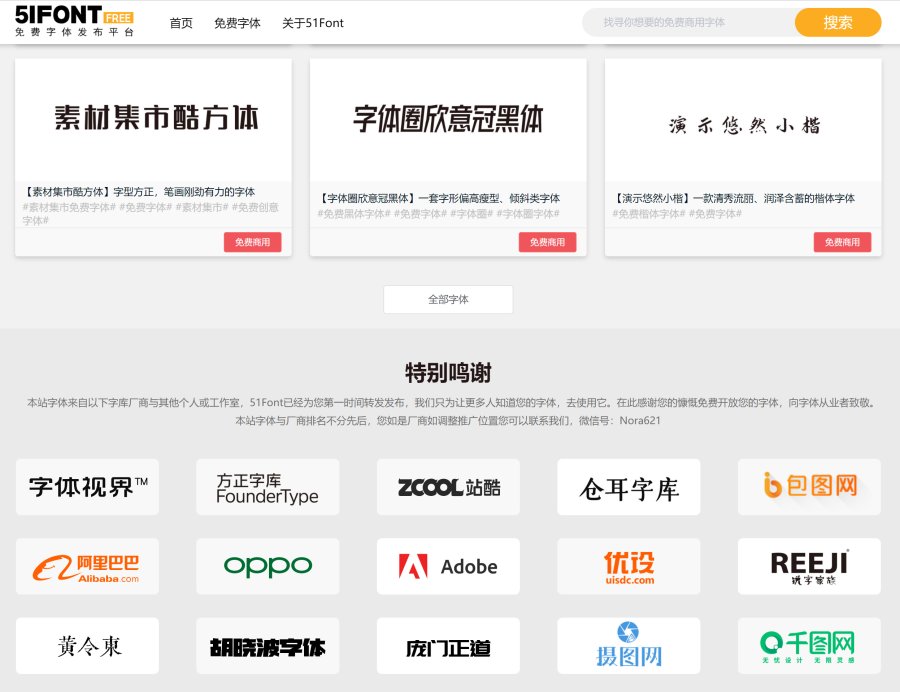The image size is (900, 692).
Task: Click the 51FONT site logo
Action: (75, 22)
